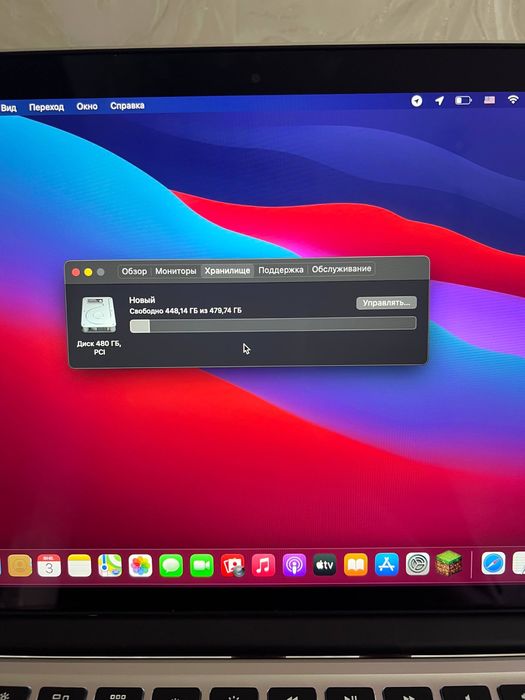Click the hard disk drive icon
The width and height of the screenshot is (525, 700).
tap(99, 314)
